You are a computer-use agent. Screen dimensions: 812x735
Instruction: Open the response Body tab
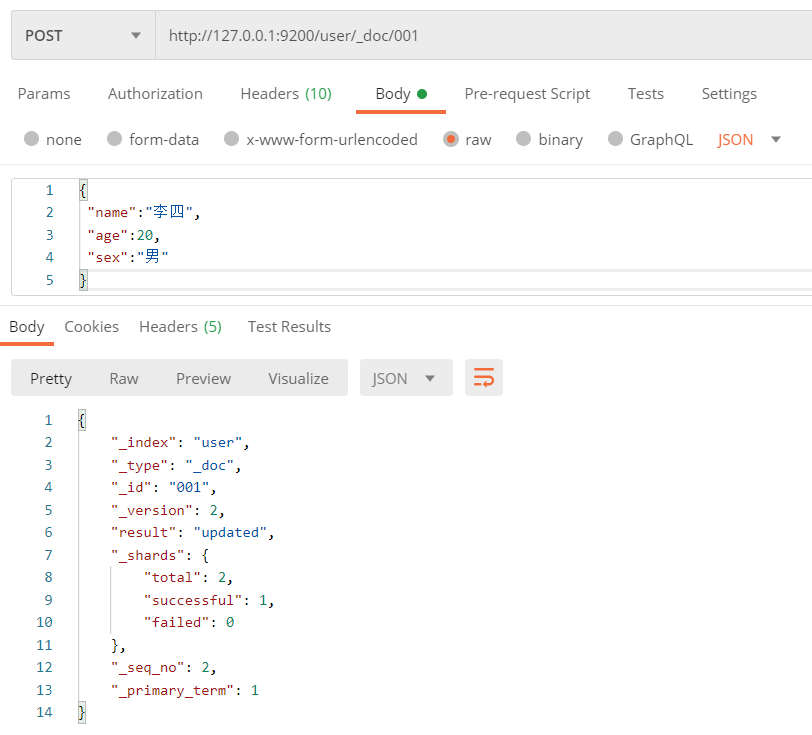(27, 327)
